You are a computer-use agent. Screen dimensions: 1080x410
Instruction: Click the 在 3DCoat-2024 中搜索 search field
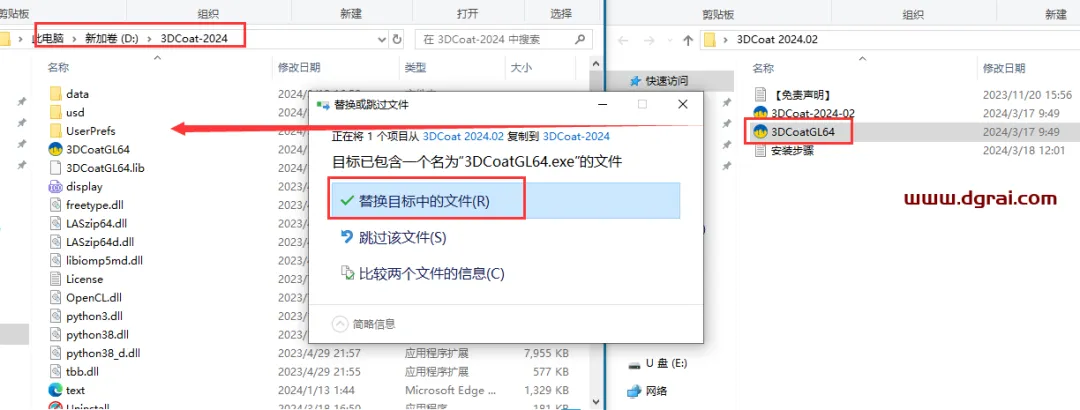[504, 40]
